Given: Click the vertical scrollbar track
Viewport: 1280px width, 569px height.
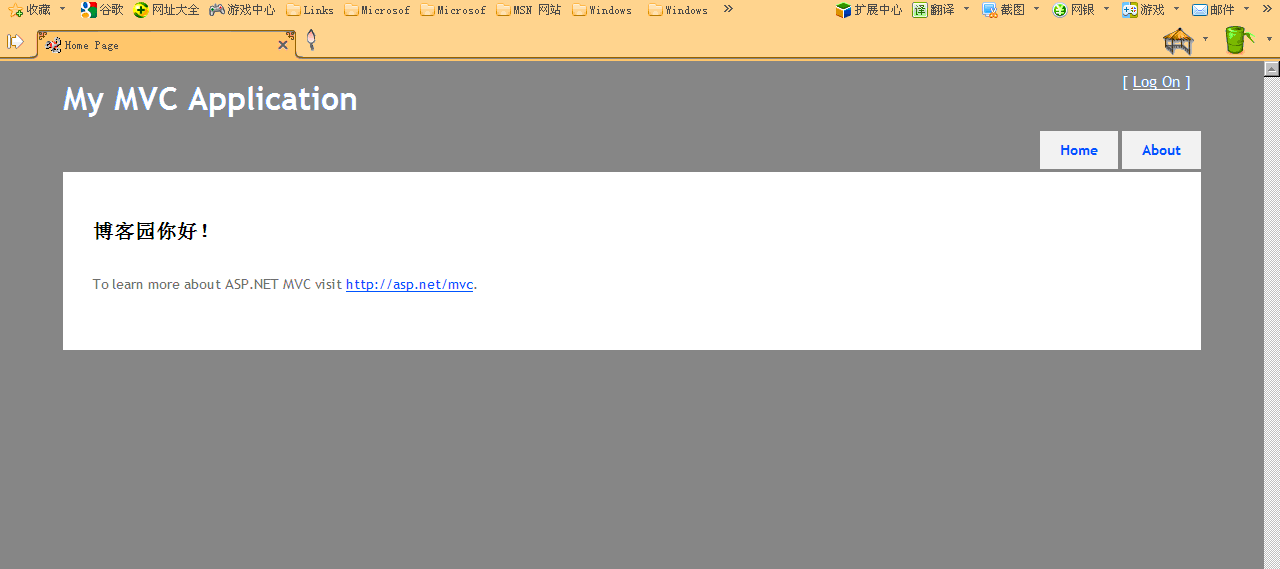Looking at the screenshot, I should coord(1272,323).
